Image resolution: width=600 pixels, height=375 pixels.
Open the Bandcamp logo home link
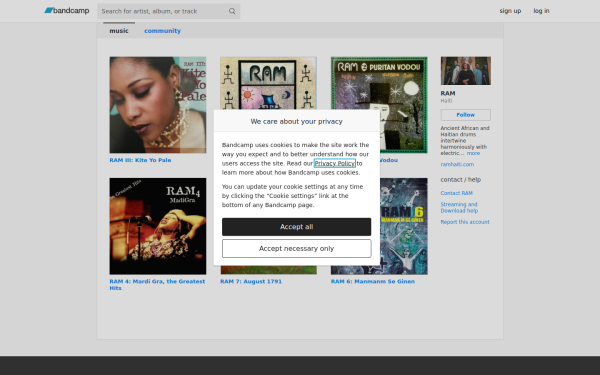67,11
